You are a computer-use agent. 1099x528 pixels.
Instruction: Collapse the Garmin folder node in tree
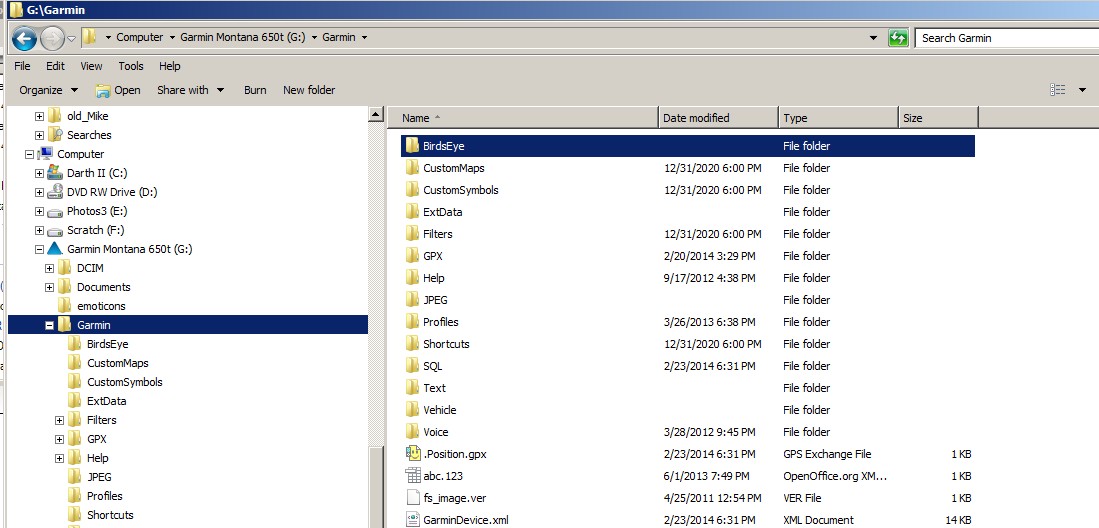tap(49, 325)
